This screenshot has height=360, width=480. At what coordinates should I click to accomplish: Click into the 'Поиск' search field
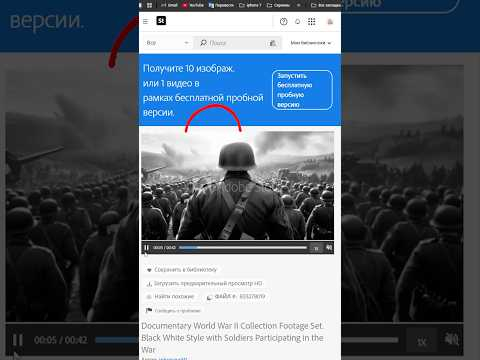coord(232,43)
